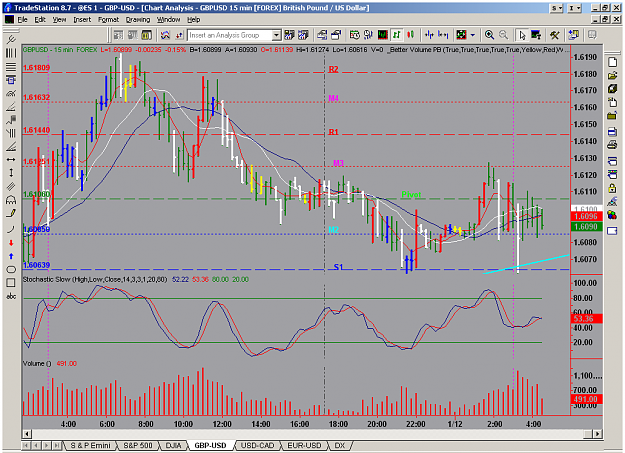Image resolution: width=625 pixels, height=453 pixels.
Task: Switch to the S&P 500 tab
Action: click(x=138, y=445)
